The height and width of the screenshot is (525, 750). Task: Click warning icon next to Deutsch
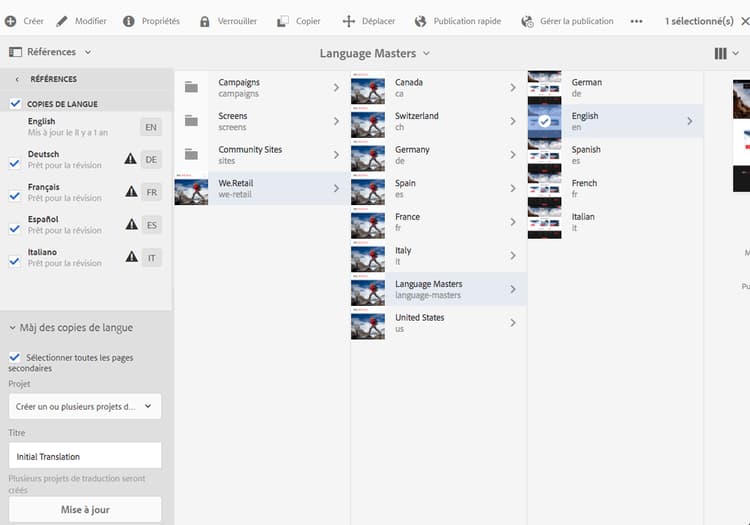click(130, 159)
